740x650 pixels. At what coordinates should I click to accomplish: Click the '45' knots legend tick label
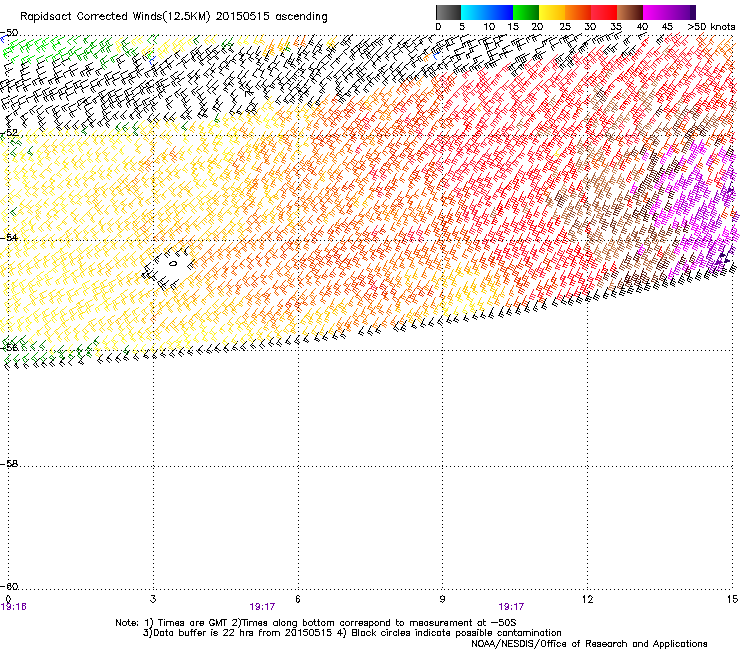pyautogui.click(x=667, y=27)
